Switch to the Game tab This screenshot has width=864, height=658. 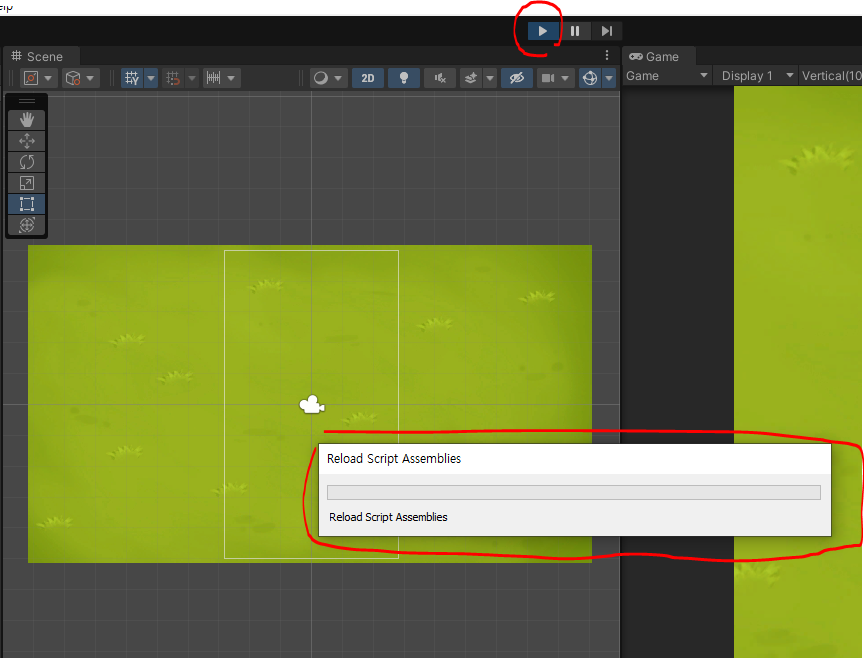[x=655, y=57]
